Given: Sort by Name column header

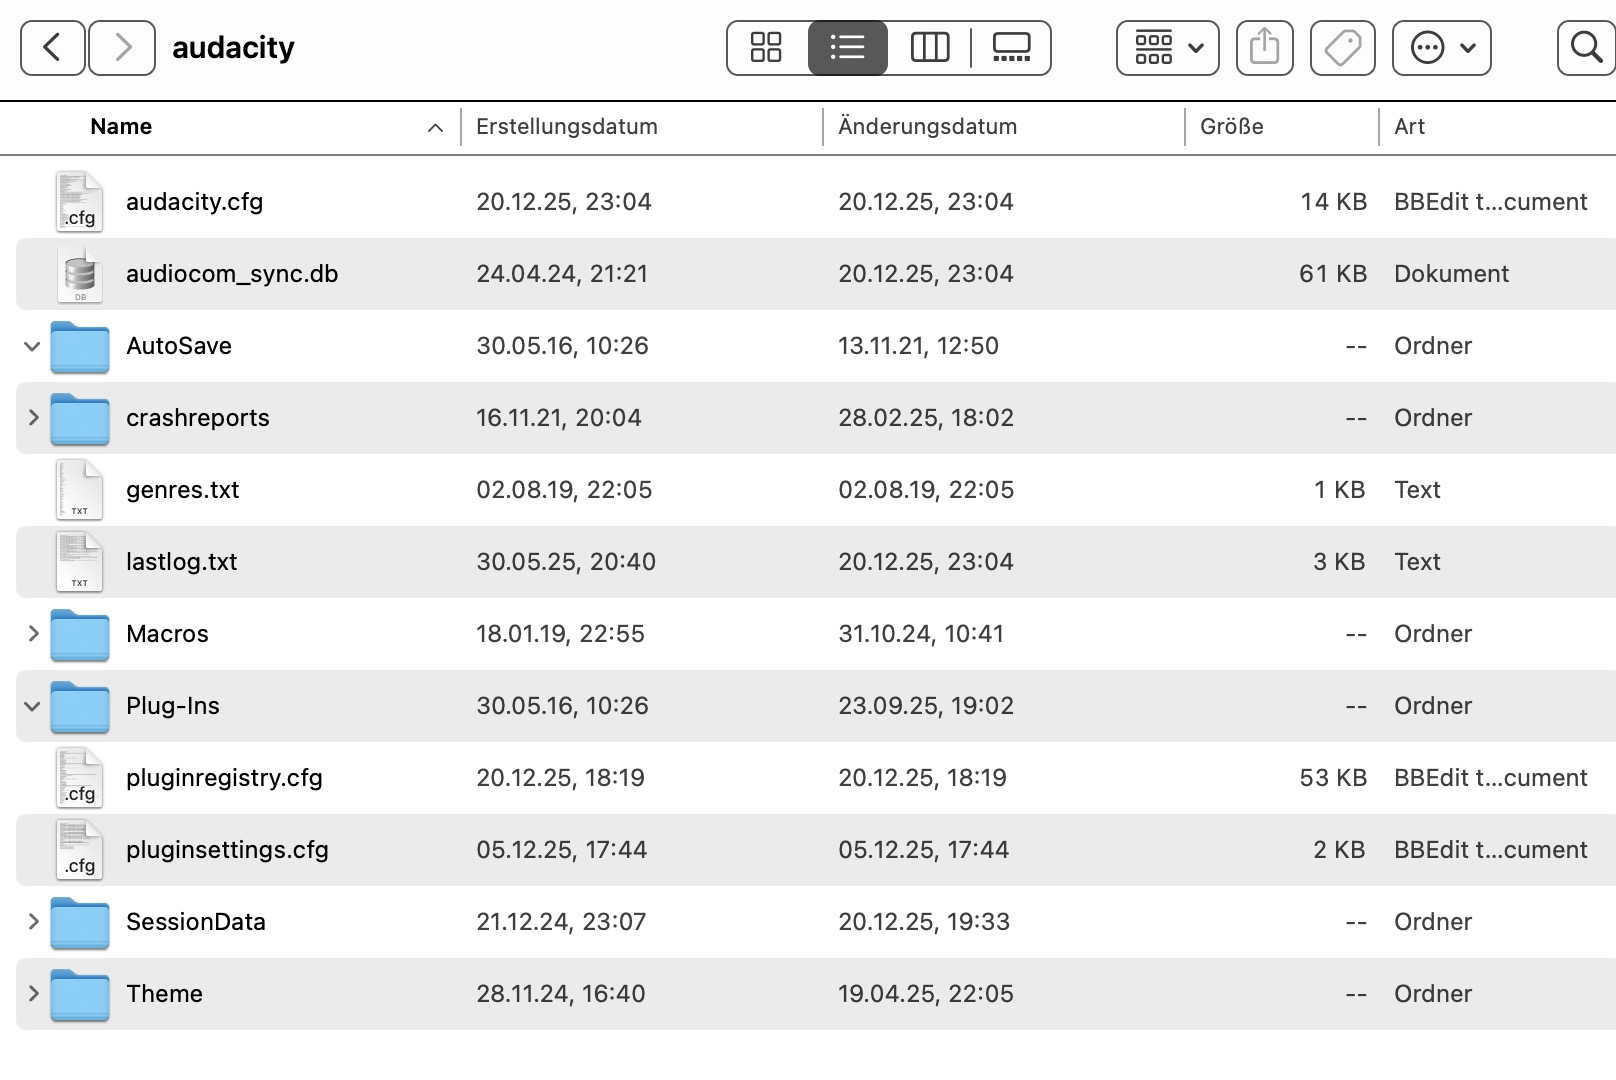Looking at the screenshot, I should 121,127.
